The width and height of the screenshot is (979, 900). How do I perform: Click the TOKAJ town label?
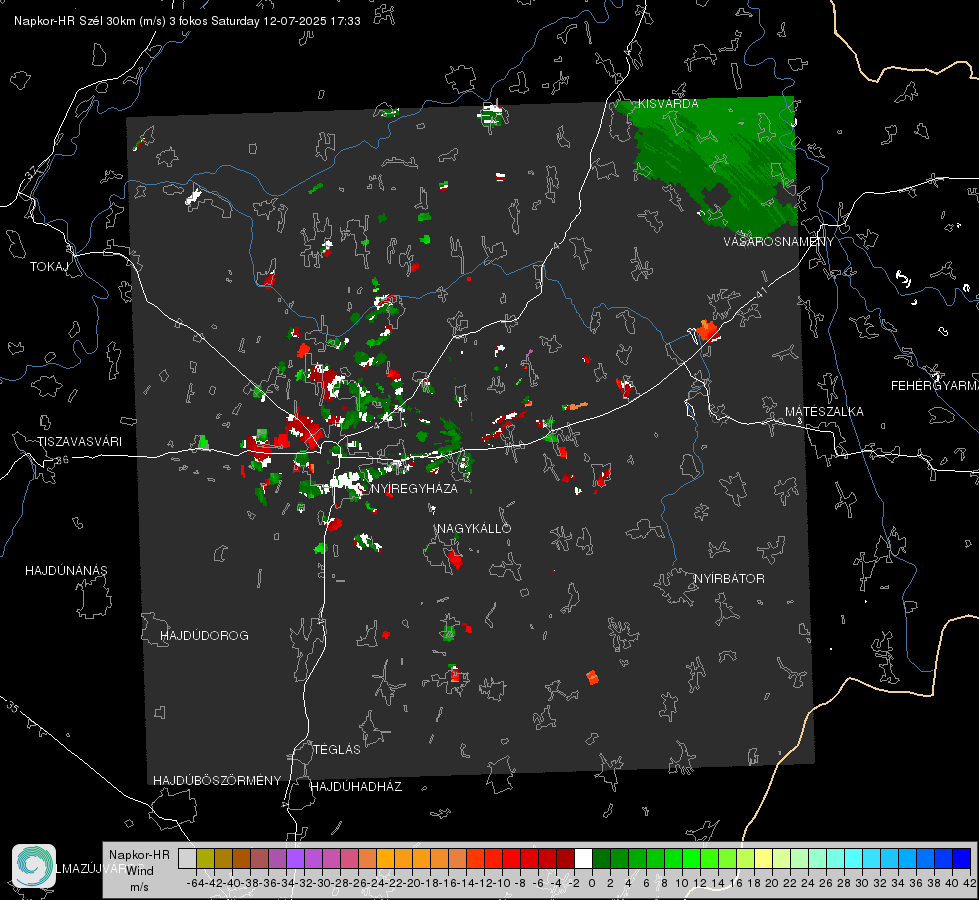[x=49, y=267]
